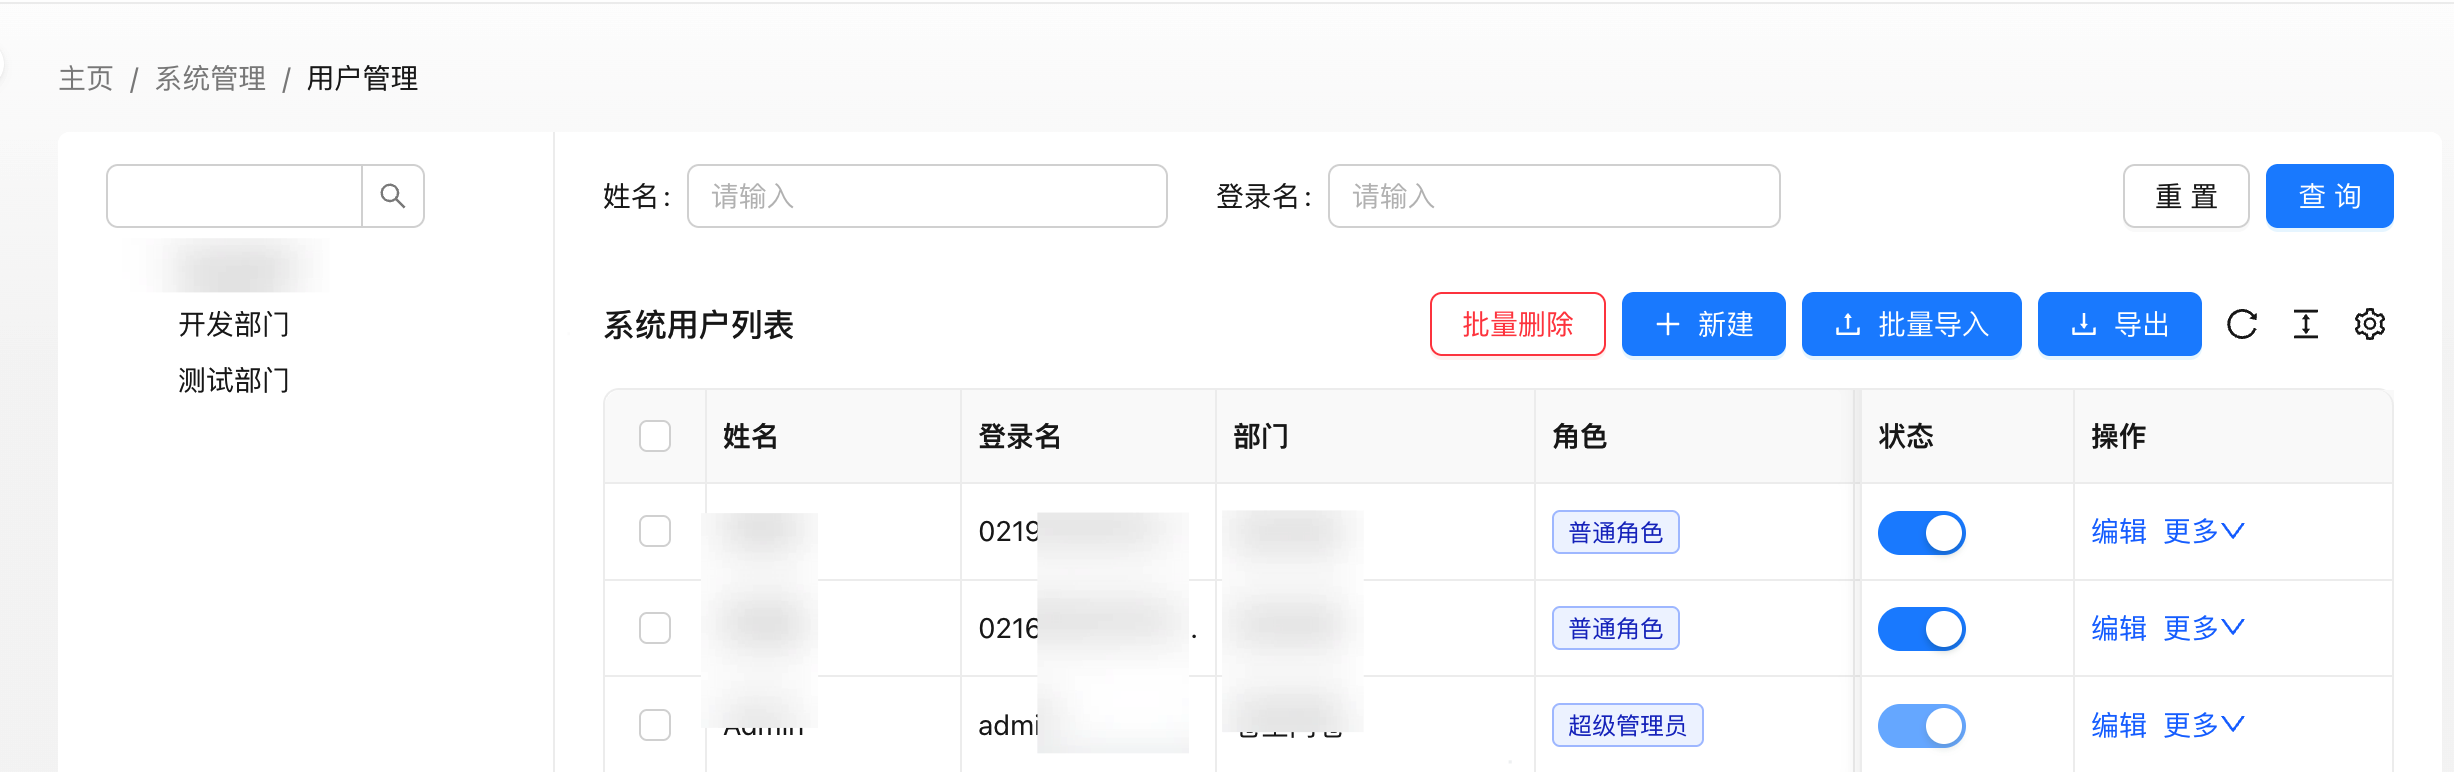Expand 更多 dropdown in second row
Image resolution: width=2454 pixels, height=772 pixels.
point(2204,628)
